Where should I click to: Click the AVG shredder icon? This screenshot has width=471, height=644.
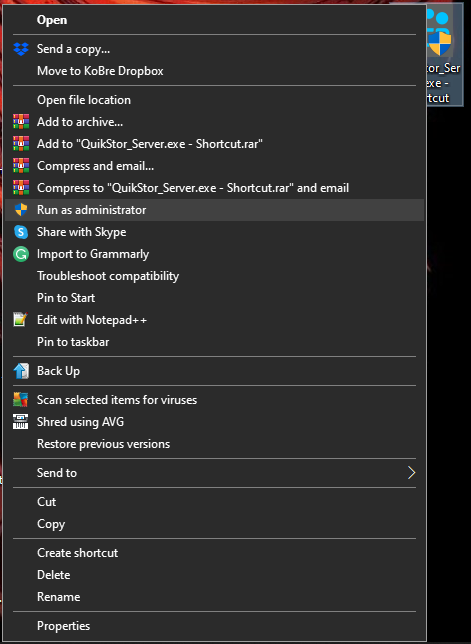click(x=21, y=422)
